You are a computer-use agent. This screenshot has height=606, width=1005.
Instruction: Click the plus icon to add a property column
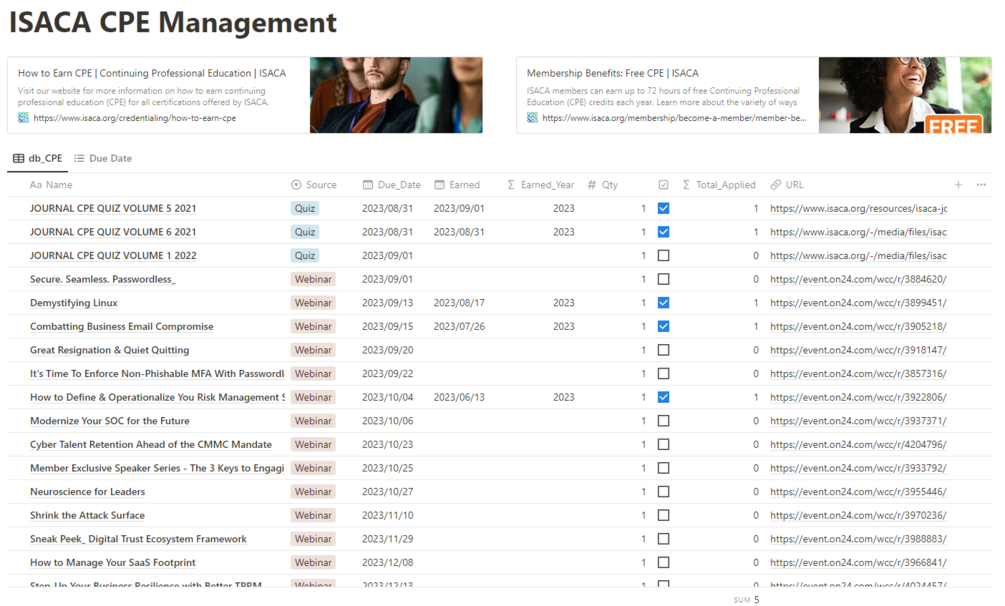click(x=958, y=185)
